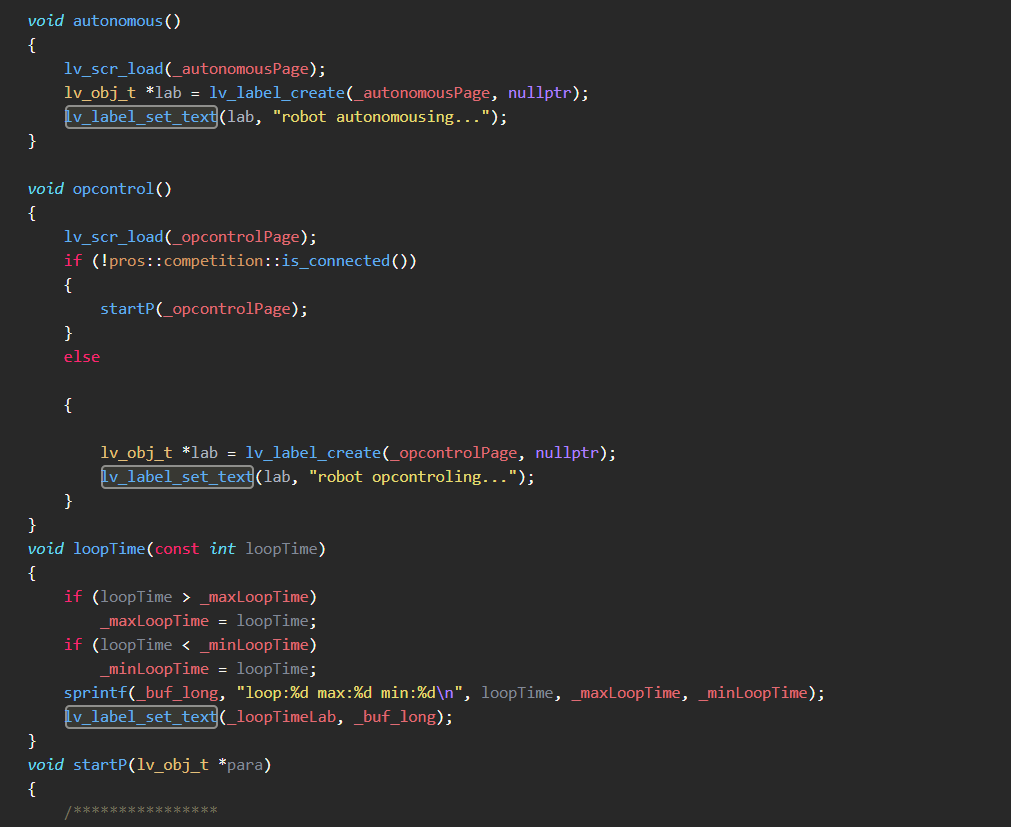1011x827 pixels.
Task: Click competition in pros::competition
Action: (213, 260)
